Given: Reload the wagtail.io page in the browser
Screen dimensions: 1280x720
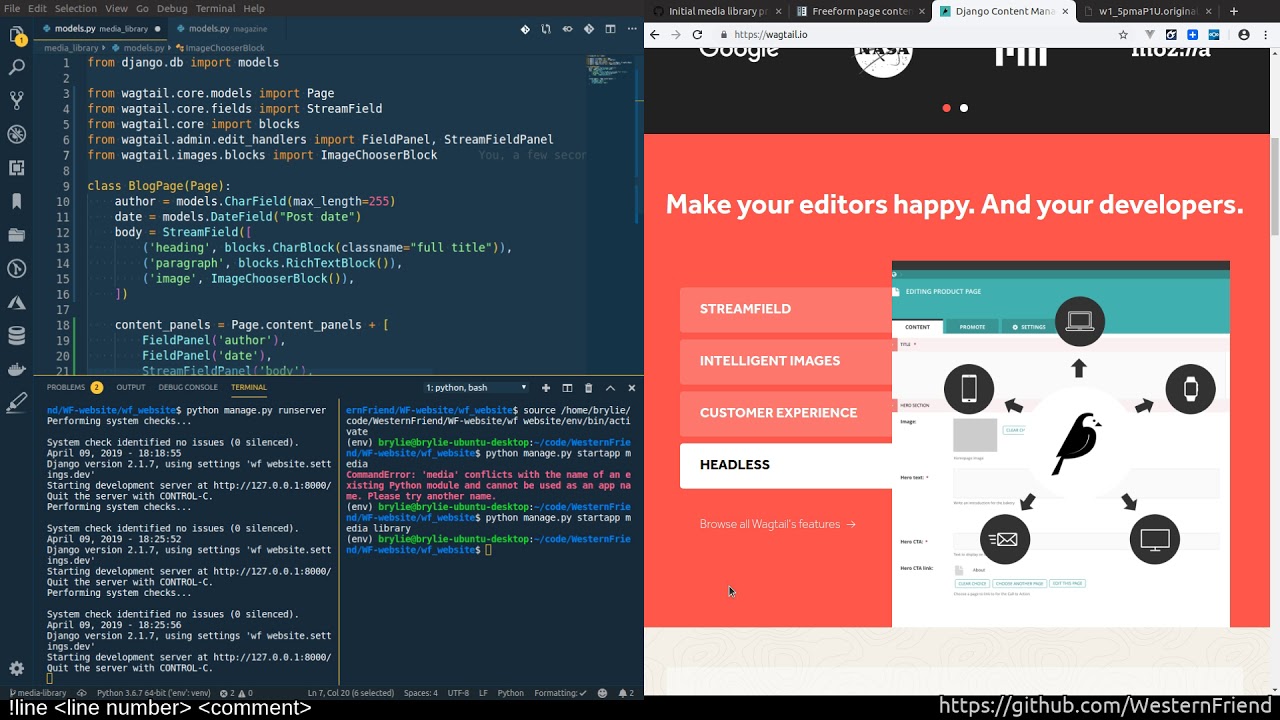Looking at the screenshot, I should pyautogui.click(x=697, y=34).
